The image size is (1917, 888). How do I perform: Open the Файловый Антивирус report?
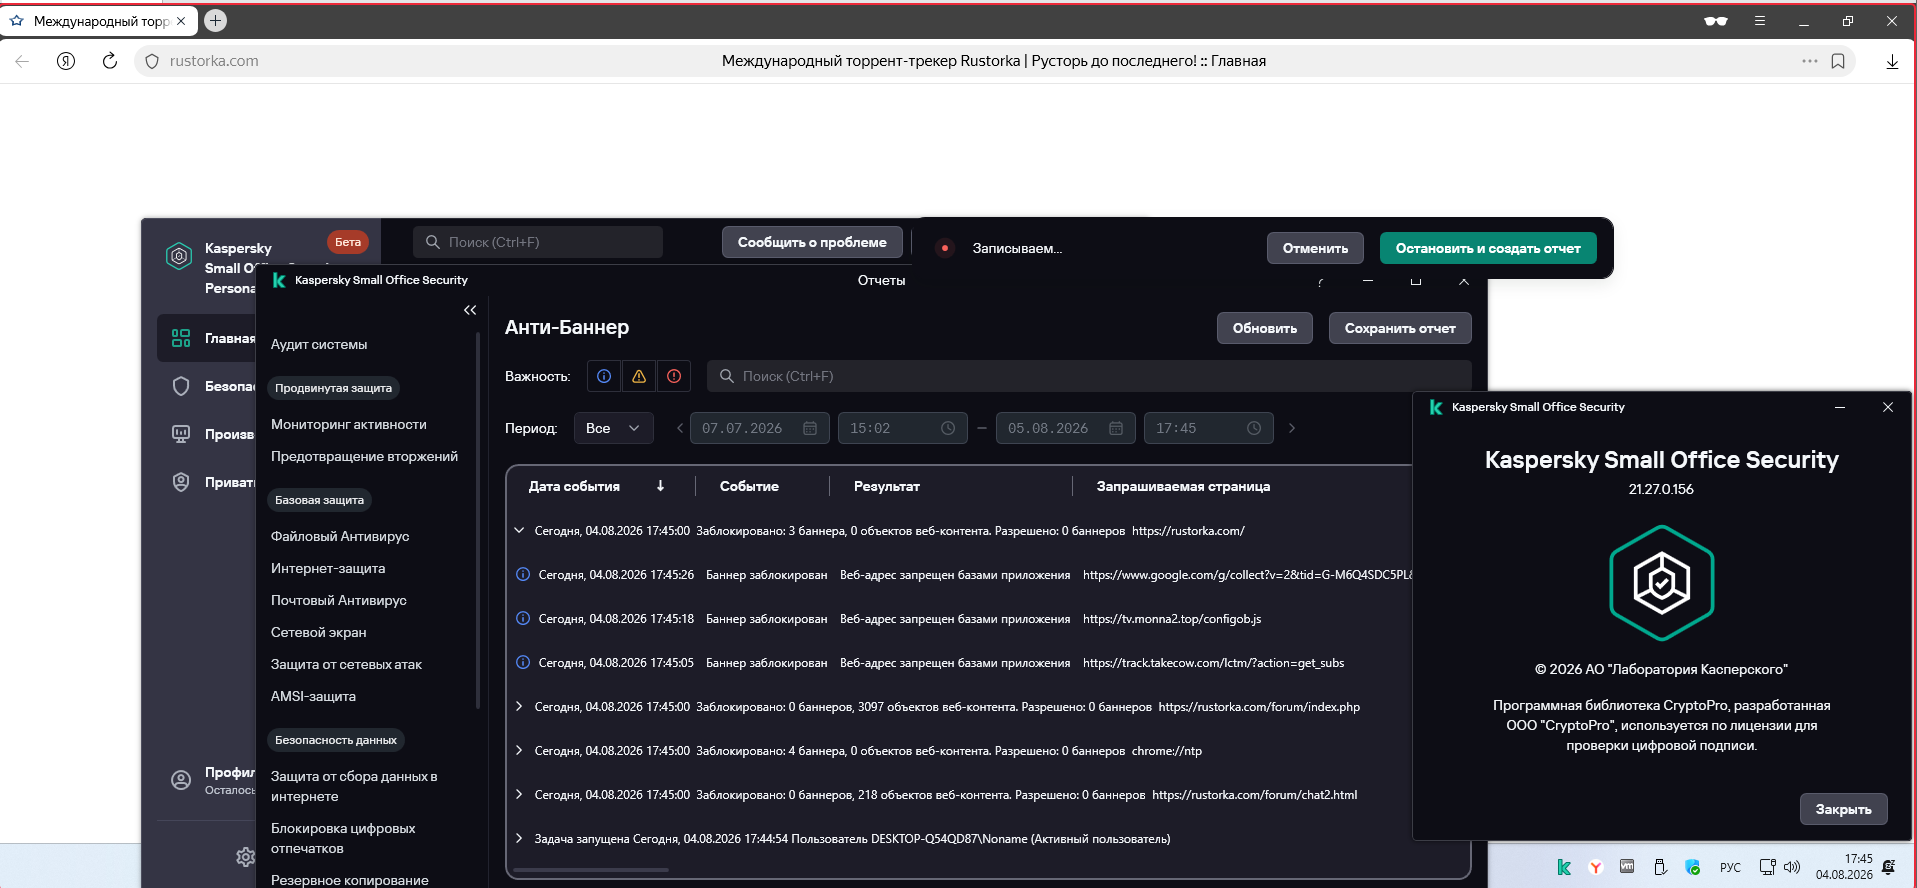340,536
